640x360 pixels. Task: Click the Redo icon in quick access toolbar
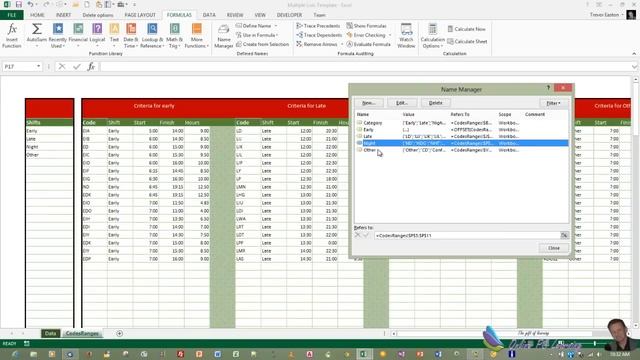point(46,4)
